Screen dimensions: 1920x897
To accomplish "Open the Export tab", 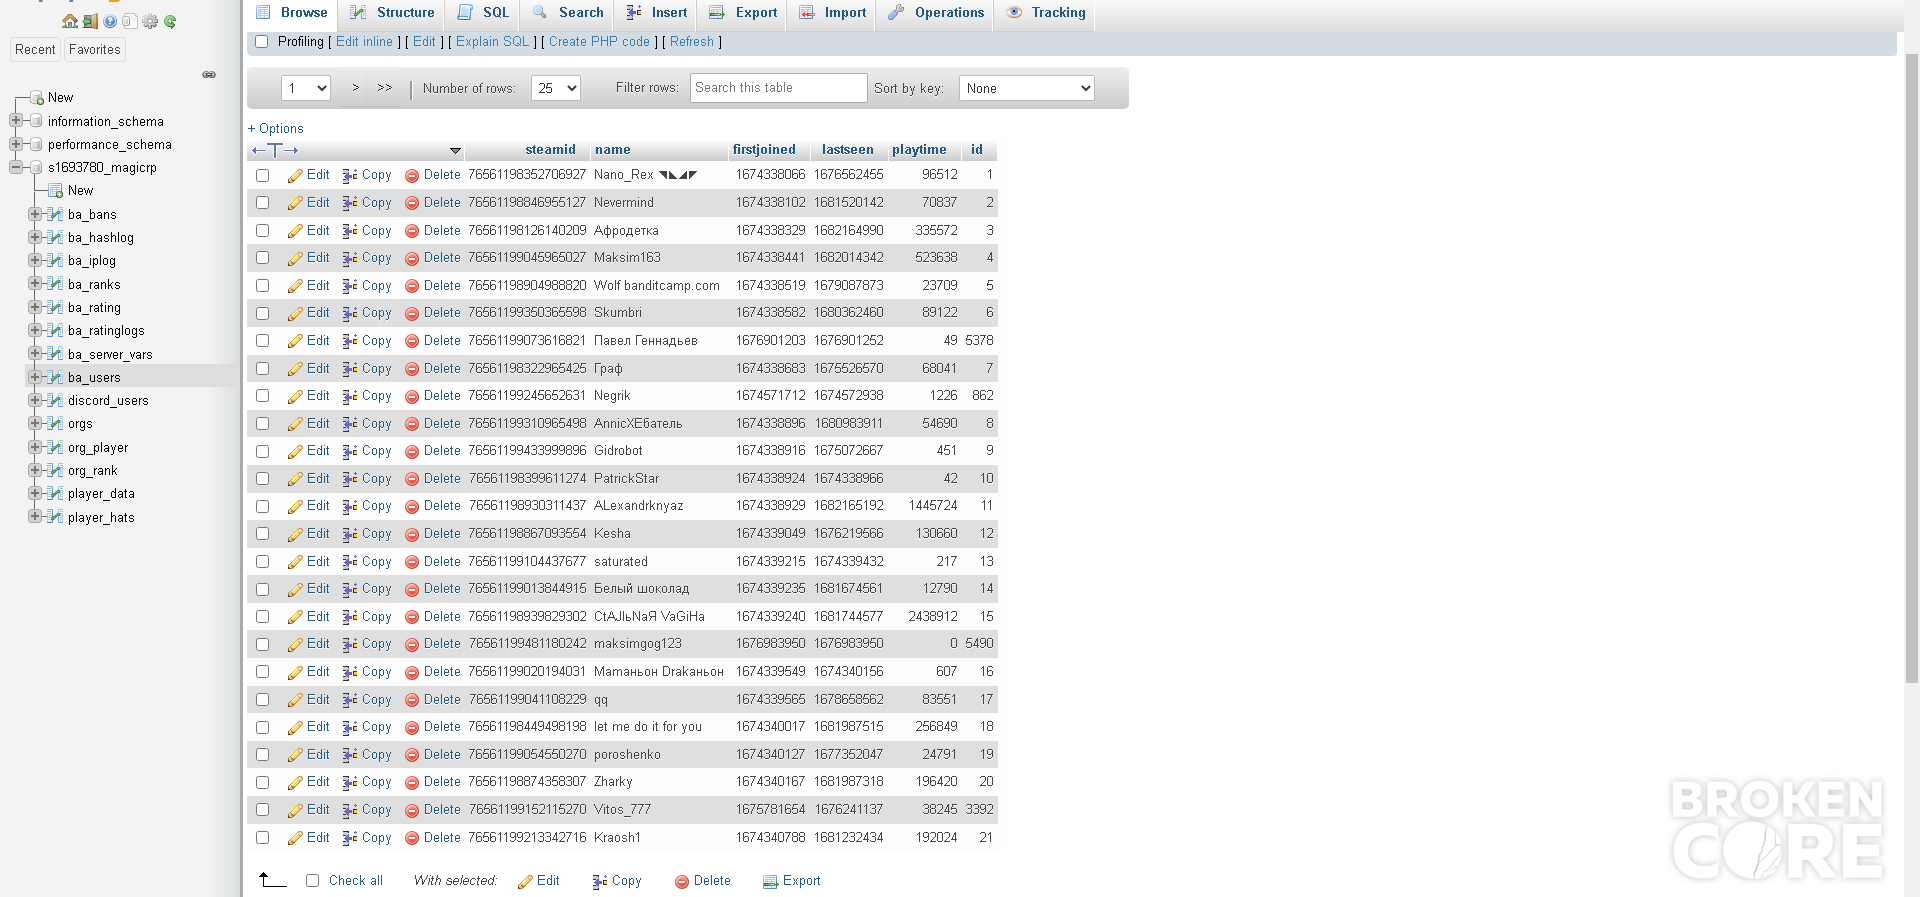I will point(743,13).
